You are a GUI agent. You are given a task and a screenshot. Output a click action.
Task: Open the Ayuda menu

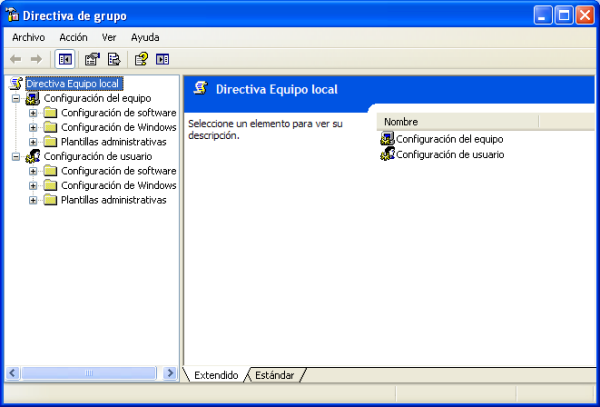coord(145,37)
